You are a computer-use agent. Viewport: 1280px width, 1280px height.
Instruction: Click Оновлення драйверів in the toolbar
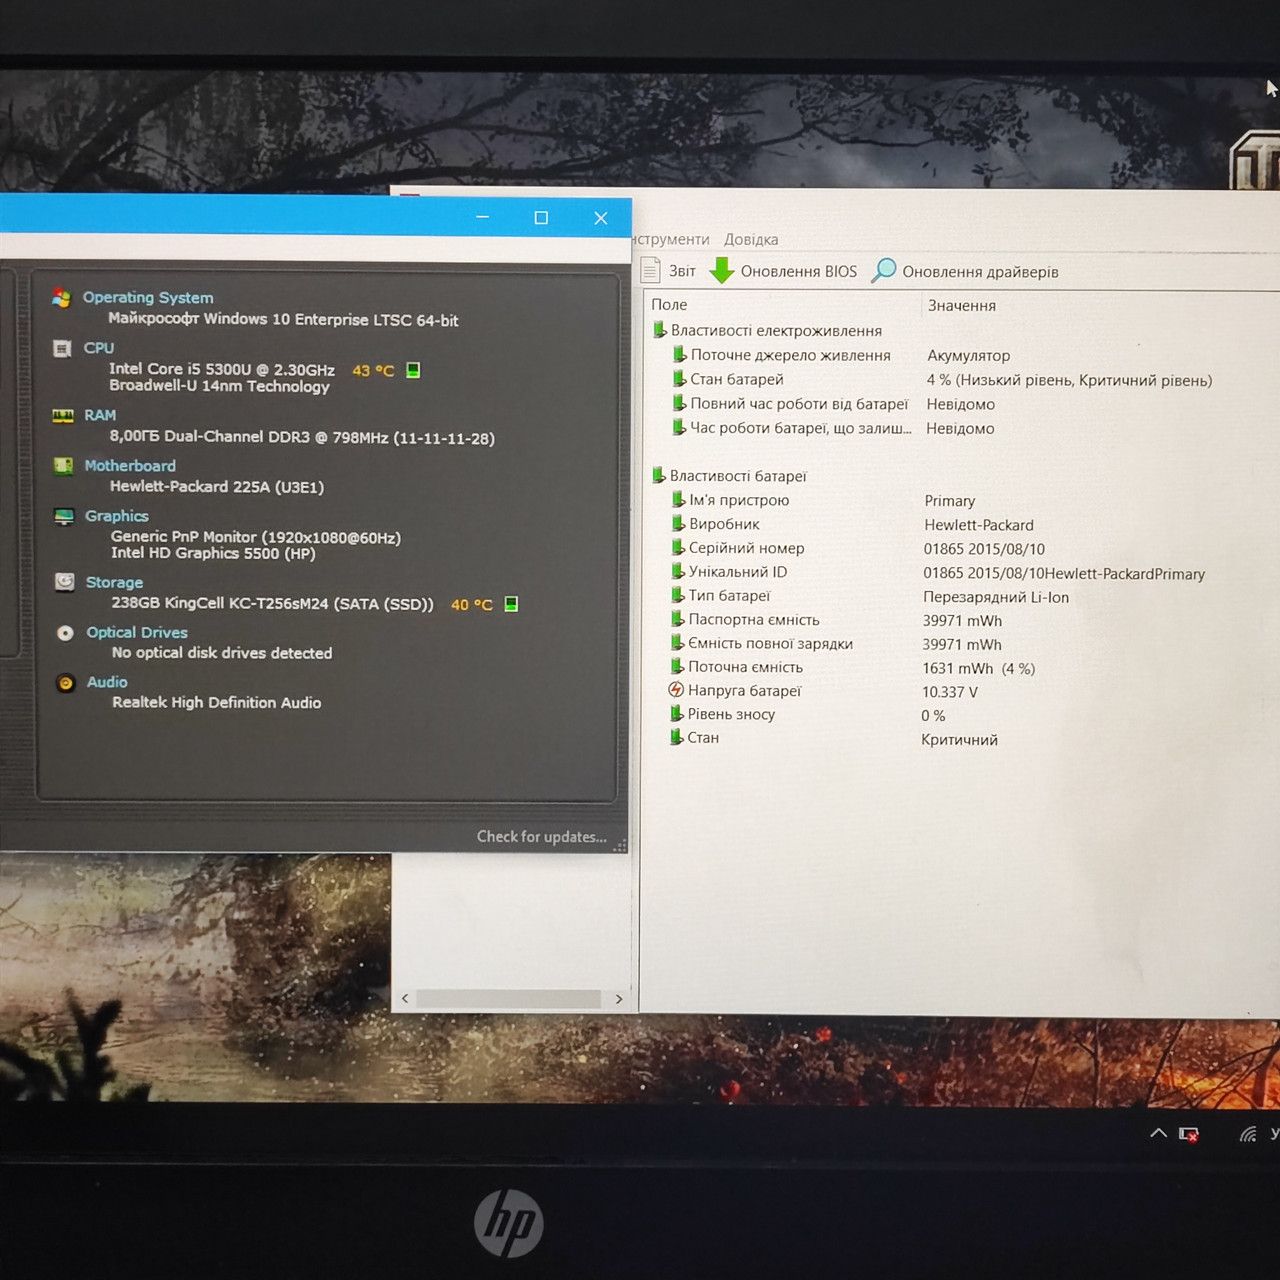click(965, 271)
